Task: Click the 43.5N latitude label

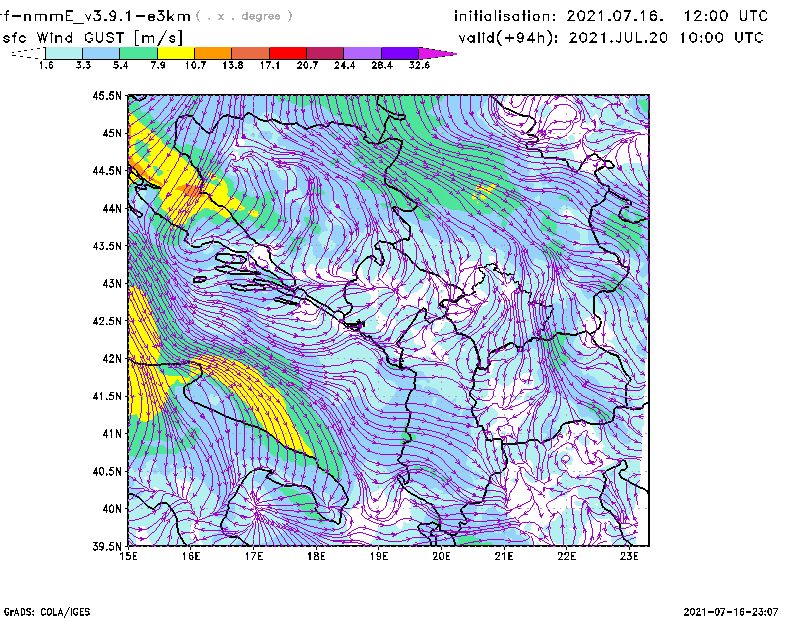Action: (107, 246)
